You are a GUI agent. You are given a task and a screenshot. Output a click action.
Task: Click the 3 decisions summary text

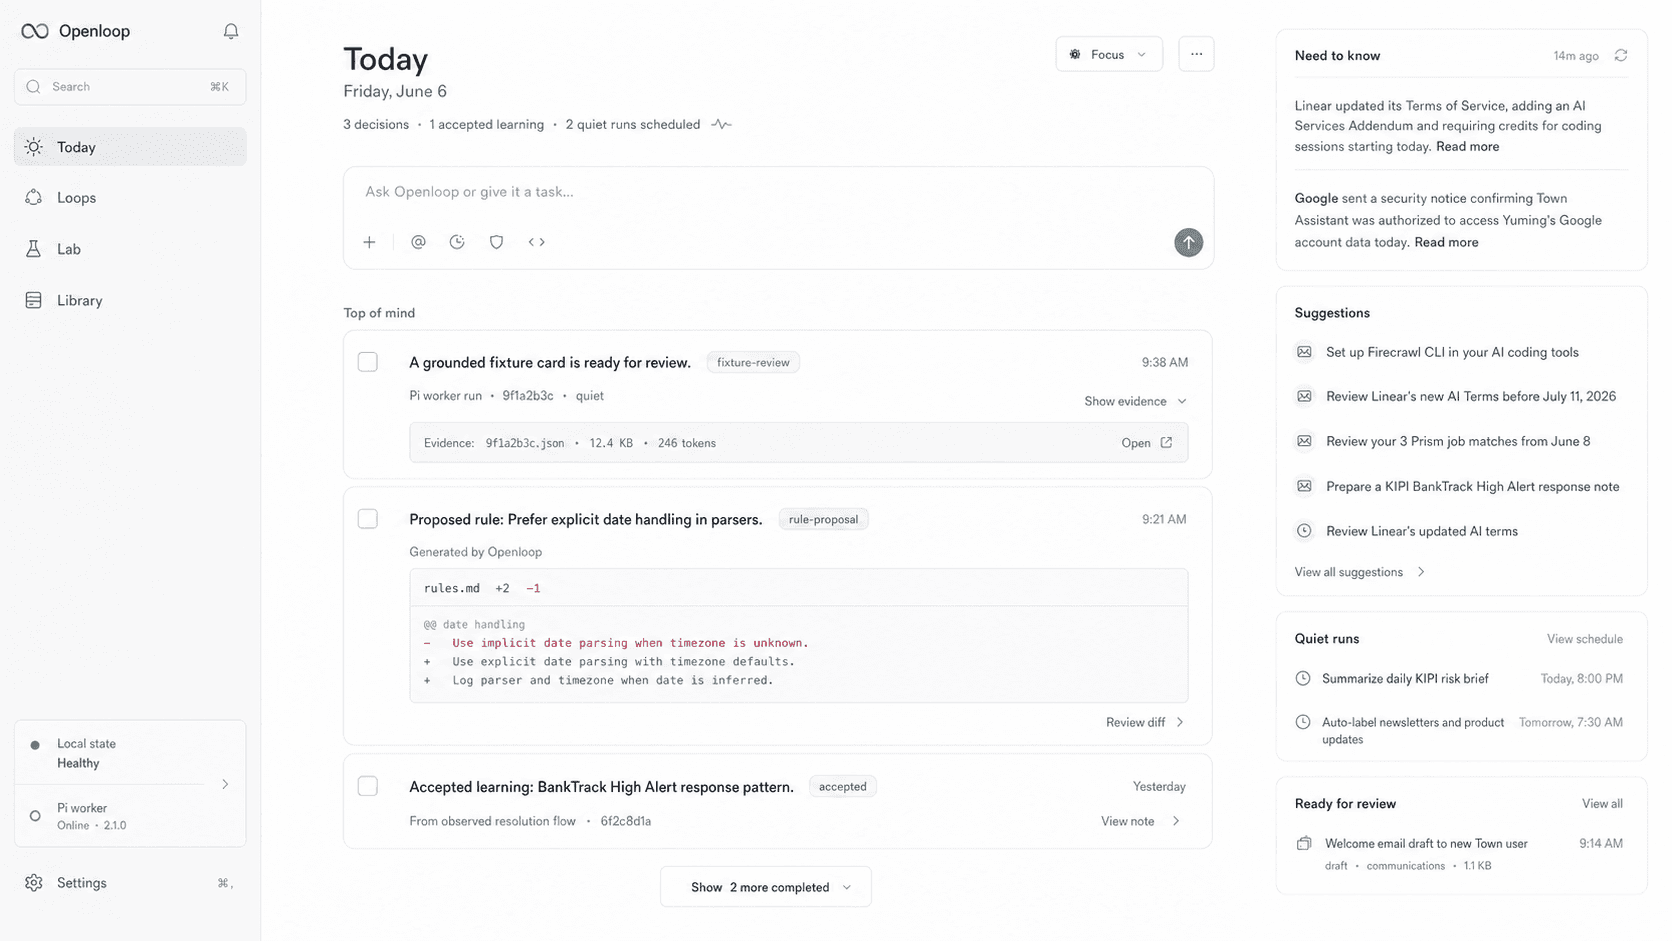376,125
